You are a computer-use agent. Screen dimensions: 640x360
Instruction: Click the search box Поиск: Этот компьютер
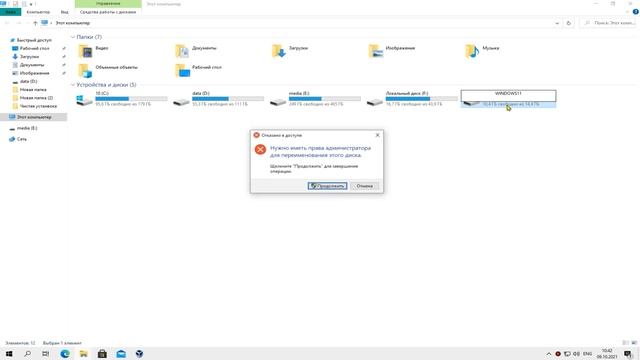(608, 23)
